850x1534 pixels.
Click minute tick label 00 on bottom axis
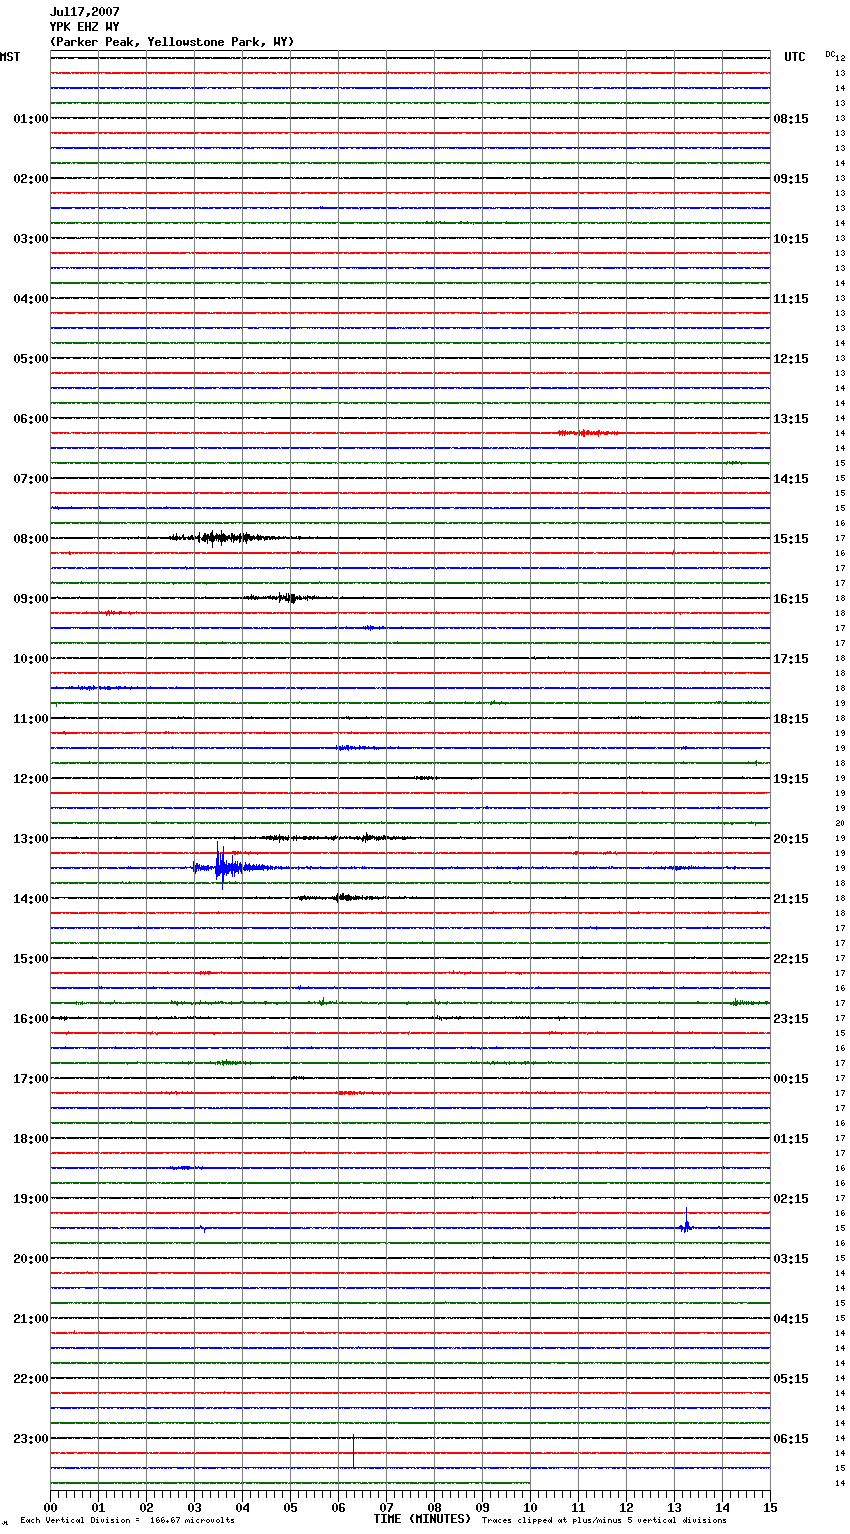pos(50,1507)
